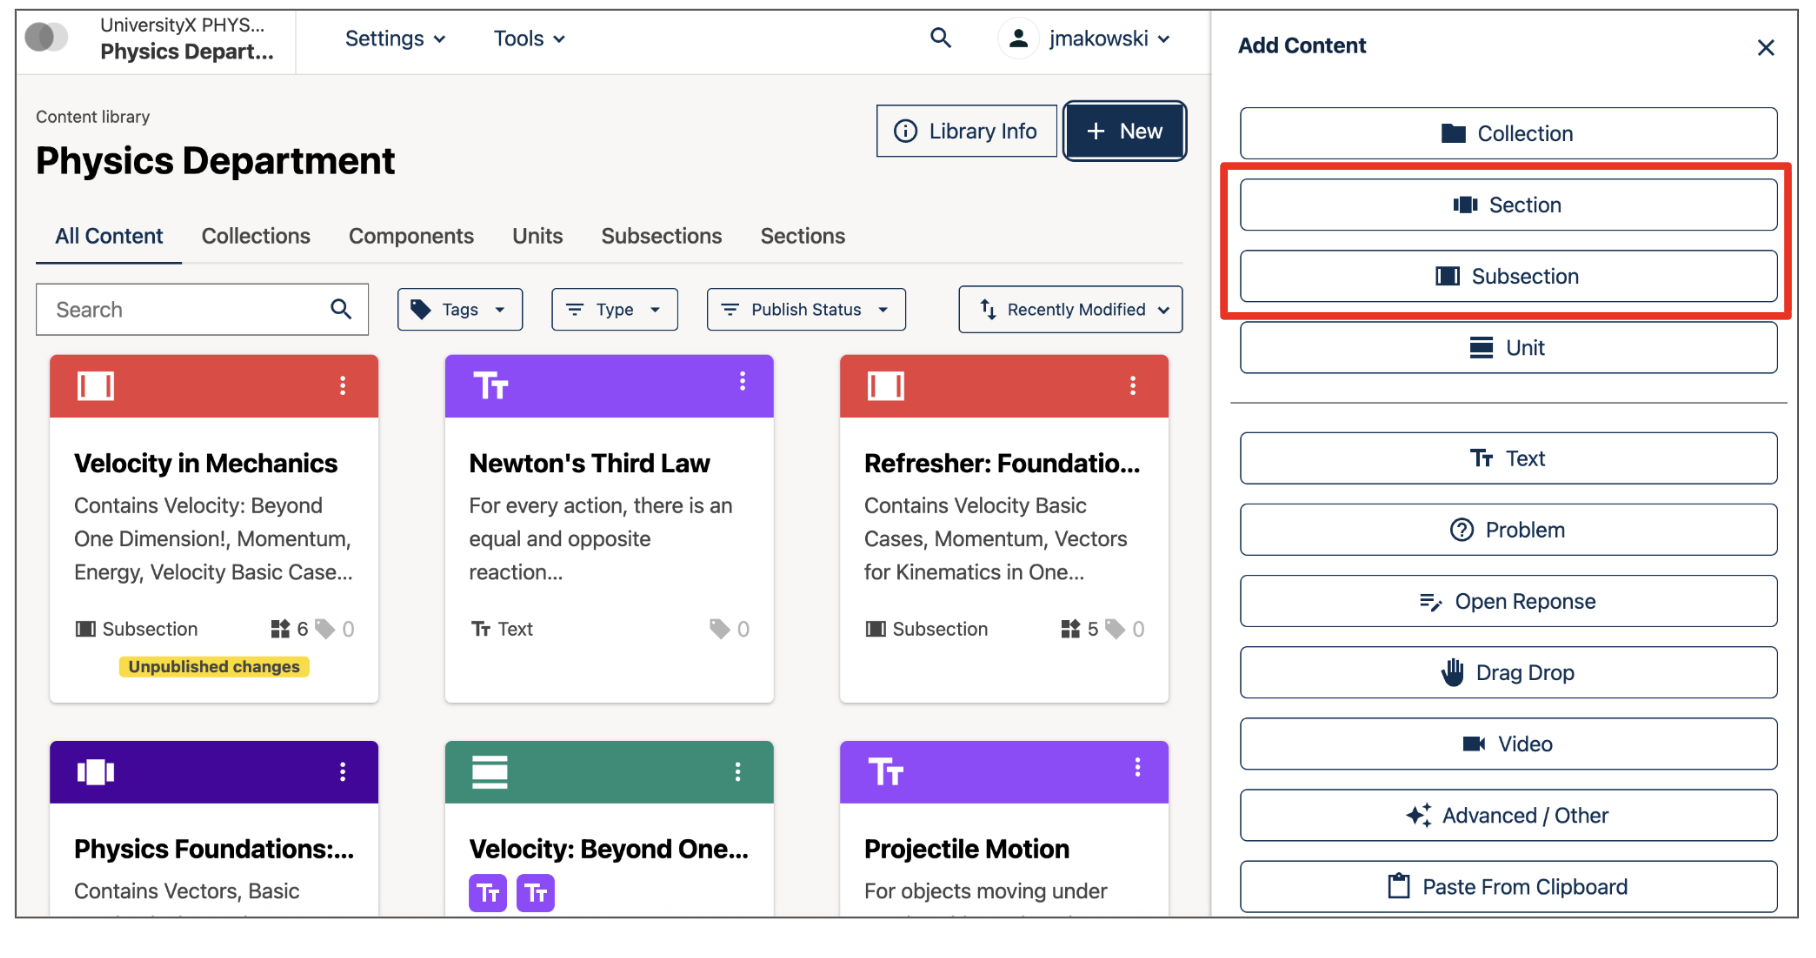
Task: Open the kebab menu on Projectile Motion card
Action: point(1136,768)
